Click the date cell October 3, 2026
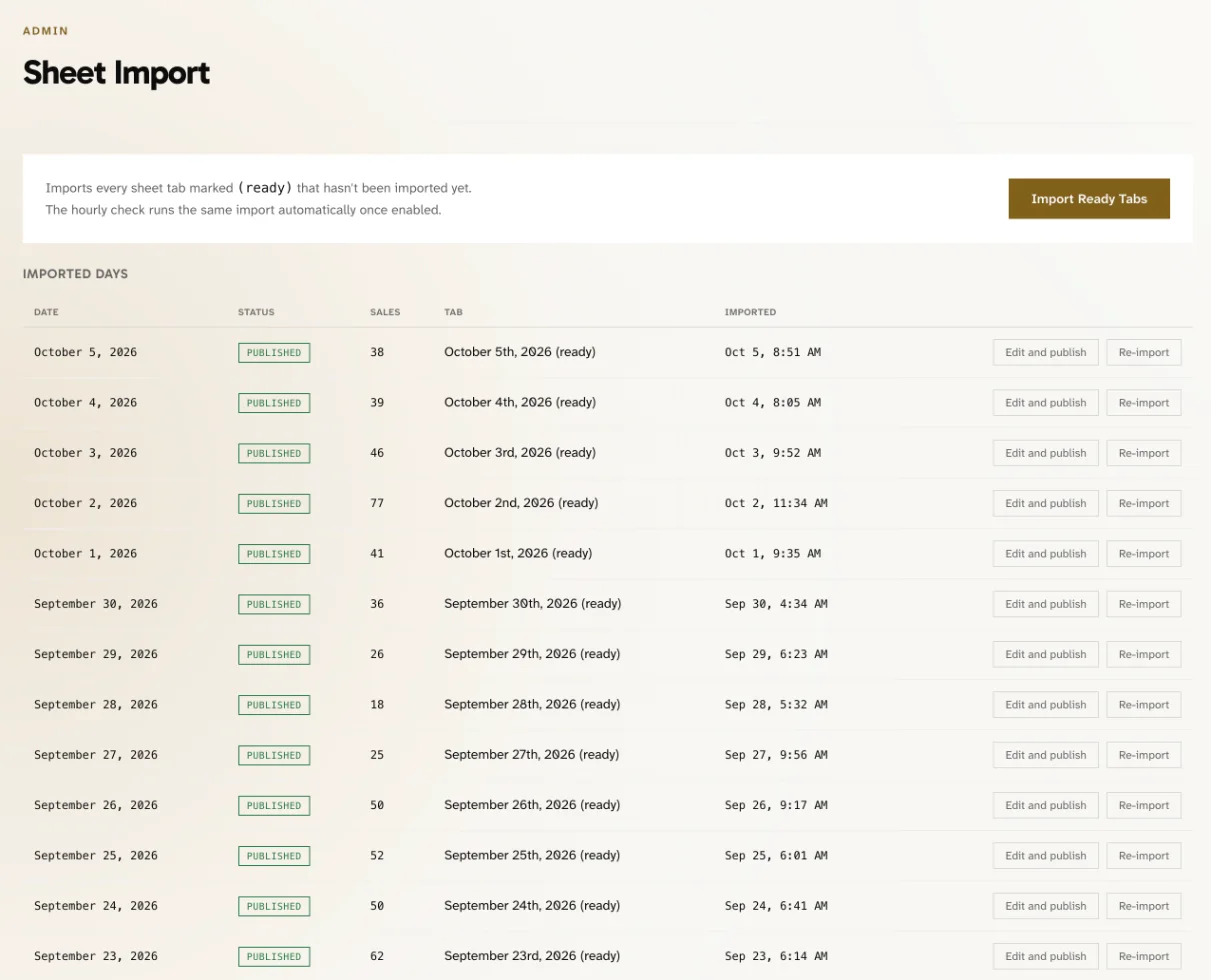The width and height of the screenshot is (1211, 980). pos(85,453)
